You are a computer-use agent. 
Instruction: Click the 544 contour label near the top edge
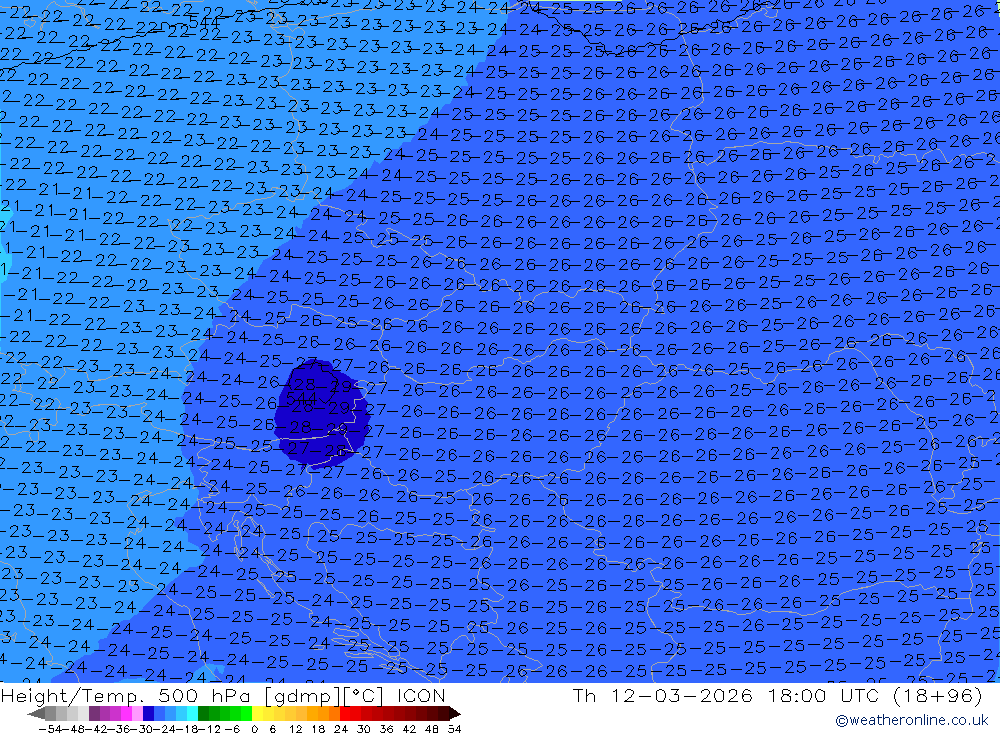[x=203, y=22]
